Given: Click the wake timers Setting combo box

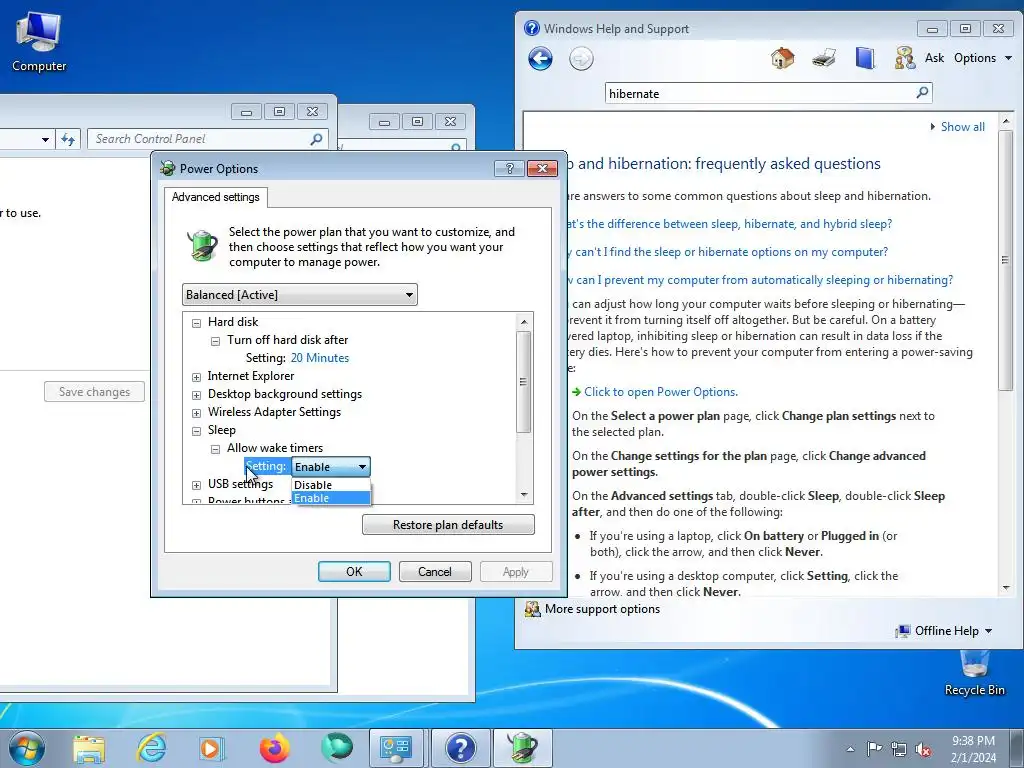Looking at the screenshot, I should click(x=331, y=467).
